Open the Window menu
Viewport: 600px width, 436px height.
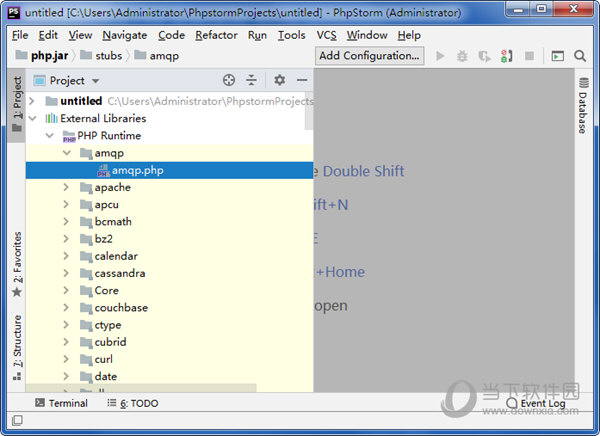click(367, 35)
